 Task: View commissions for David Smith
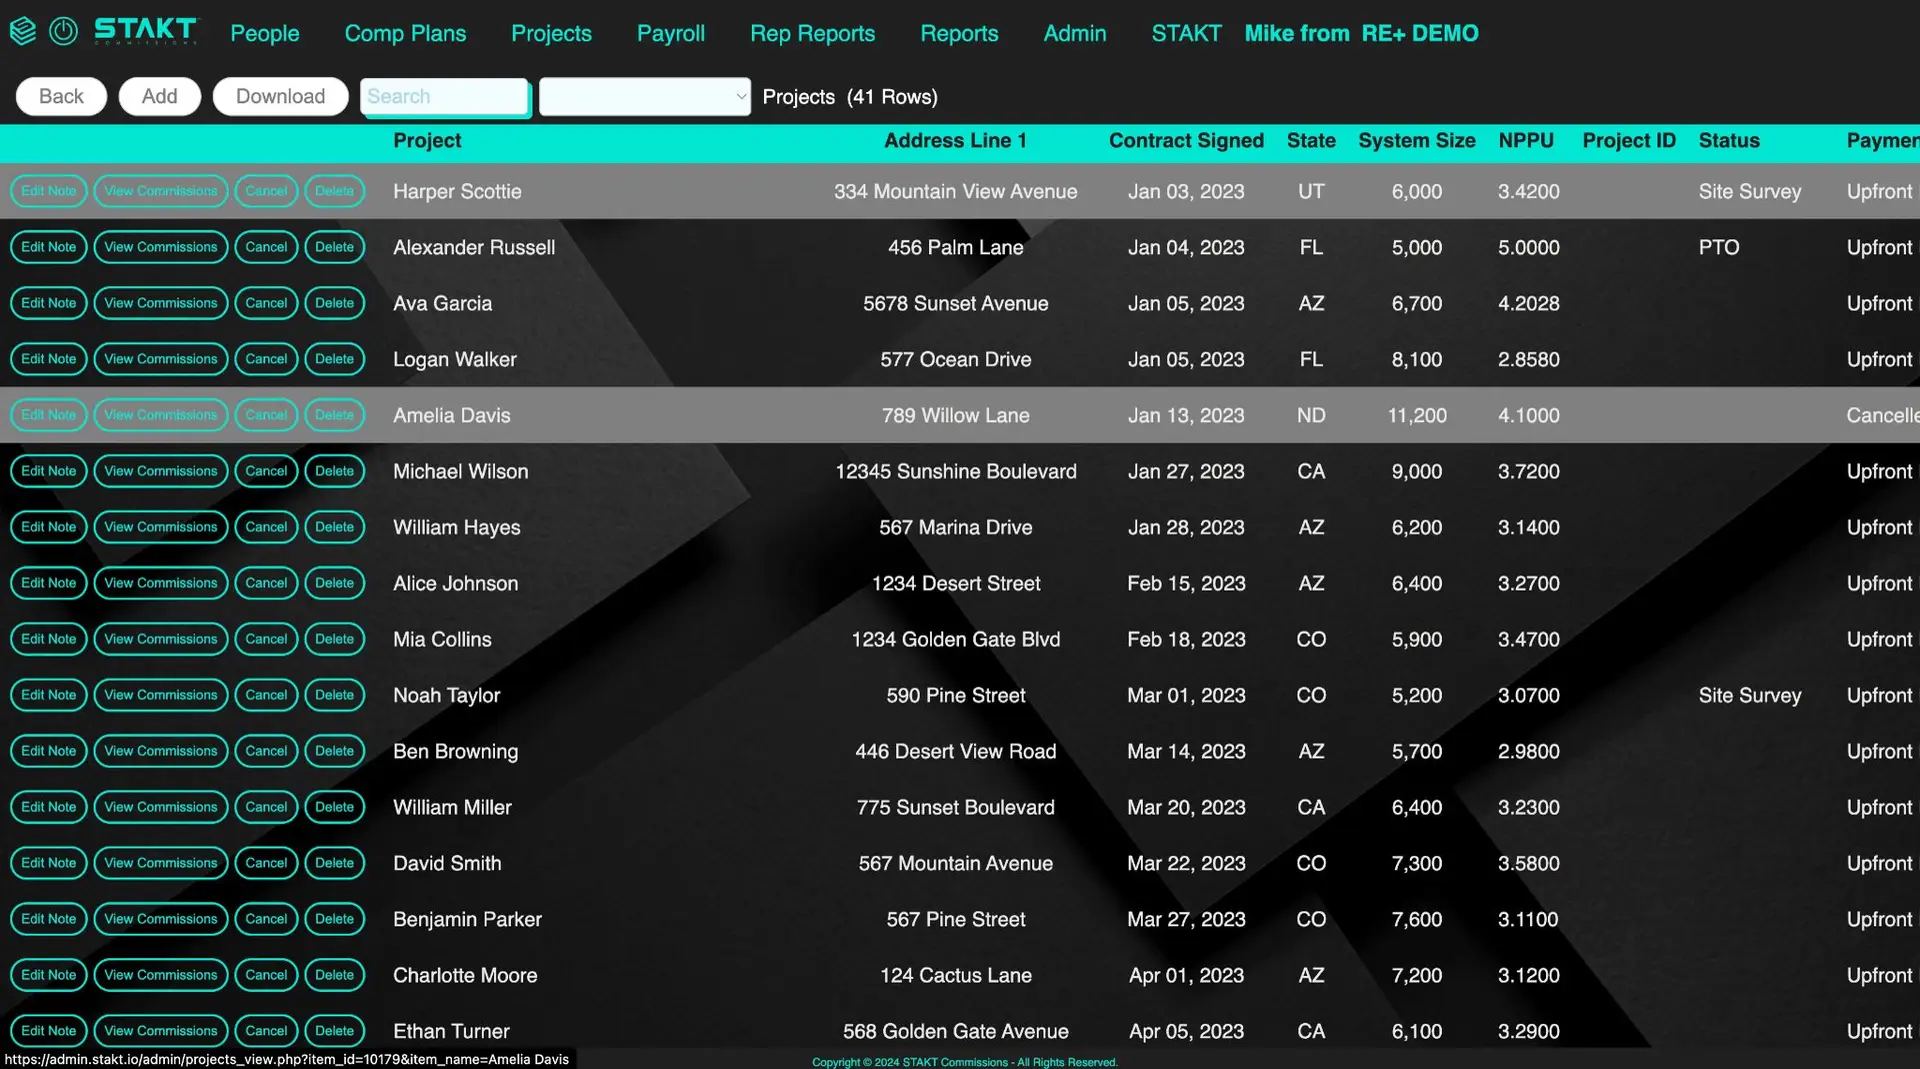click(161, 863)
